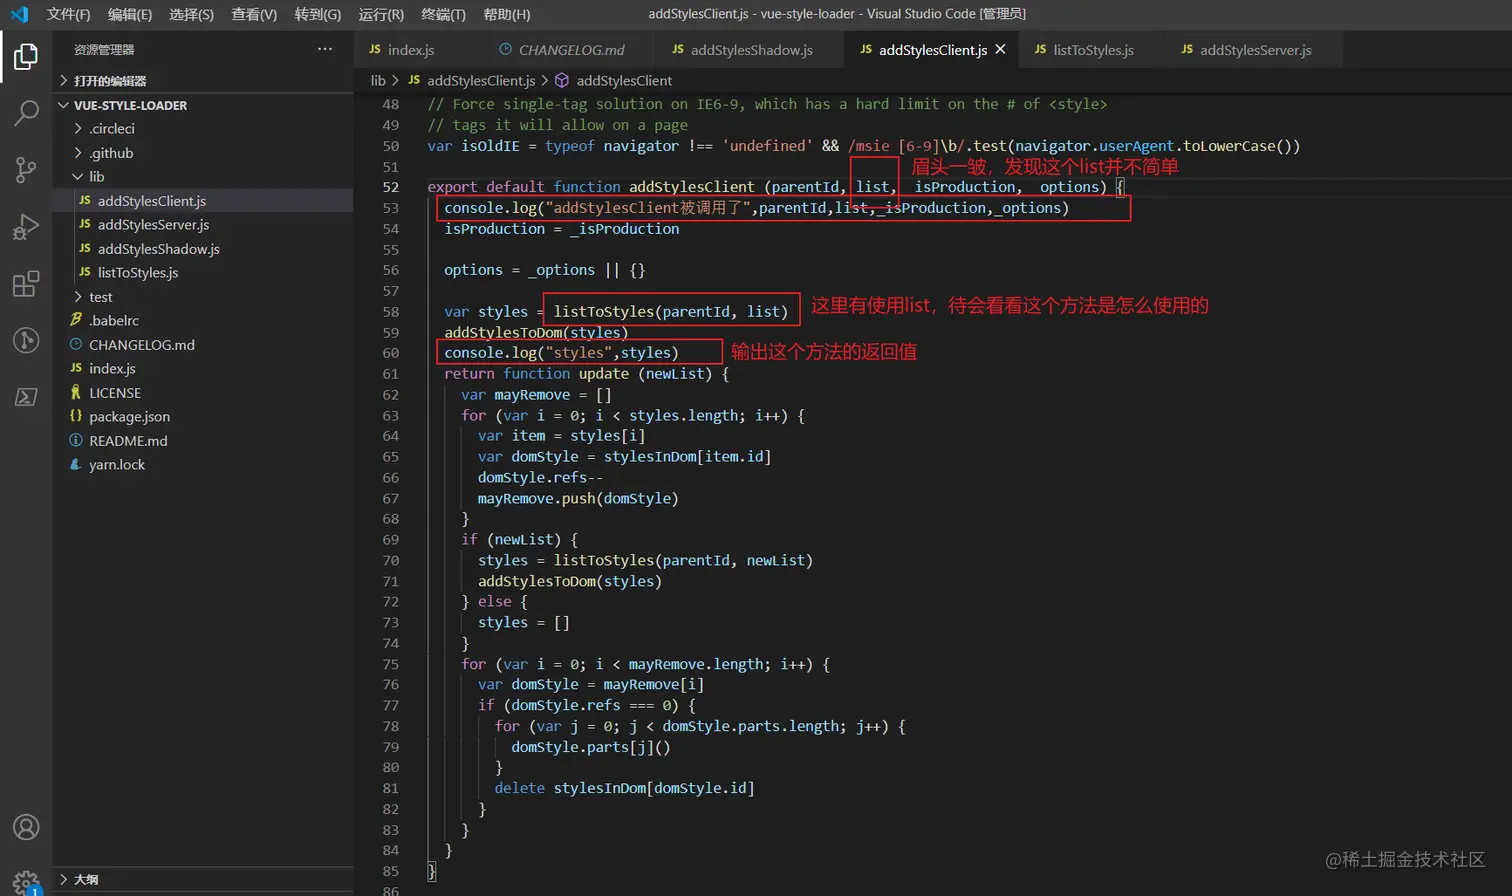Click the Babel icon next to .babelrc
The image size is (1512, 896).
point(76,320)
